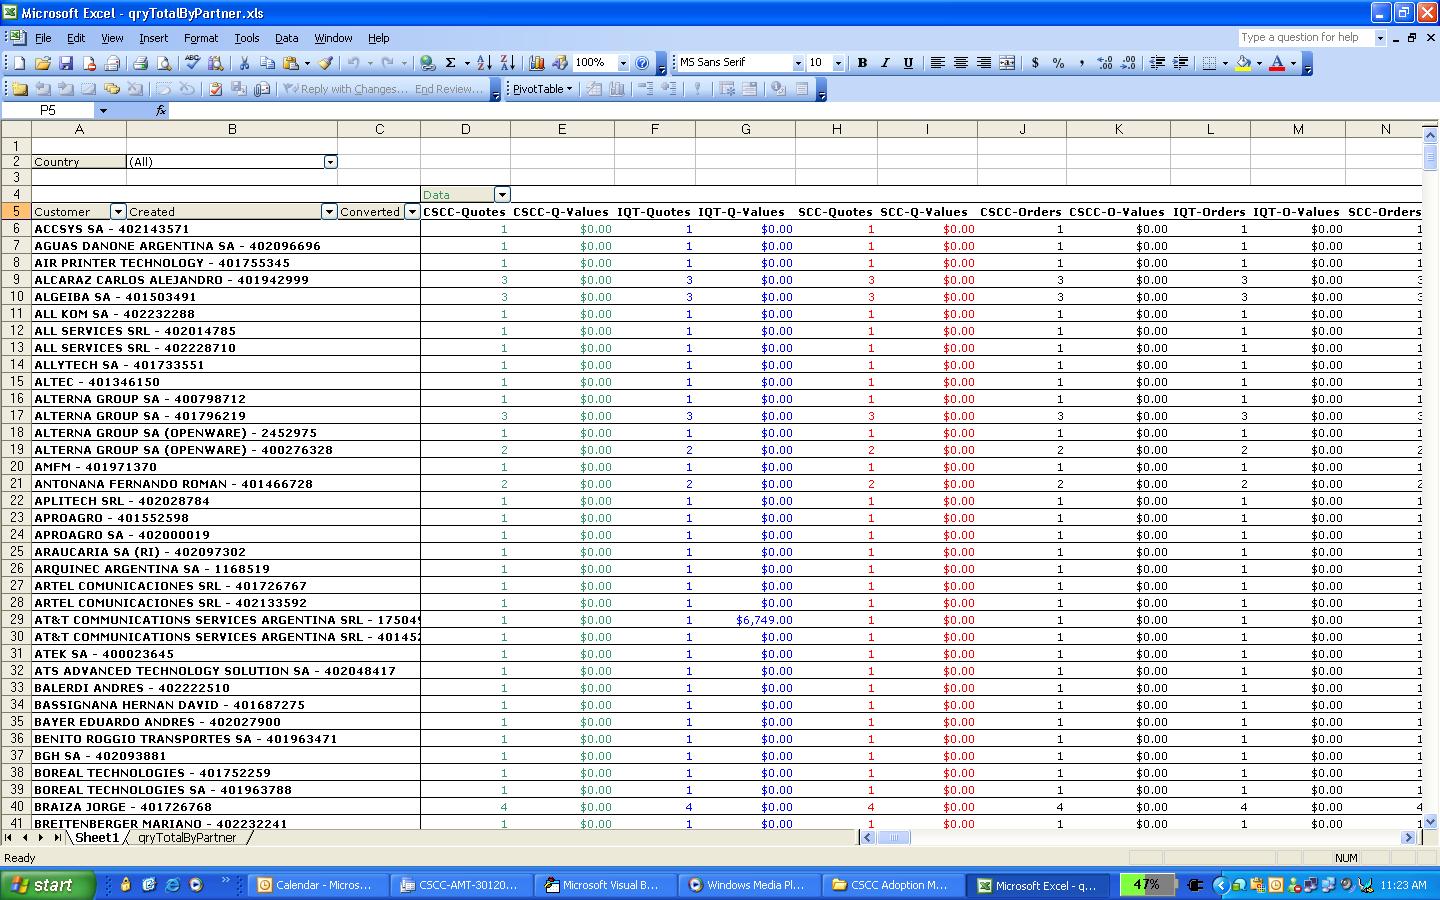The image size is (1440, 900).
Task: Click the Increase Indent icon
Action: point(1180,63)
